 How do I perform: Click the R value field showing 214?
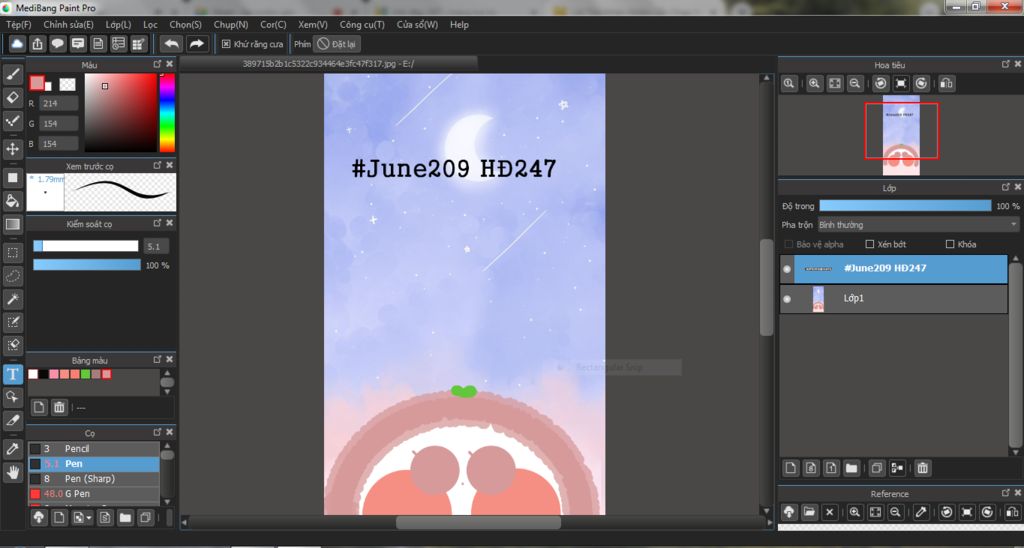[x=59, y=103]
